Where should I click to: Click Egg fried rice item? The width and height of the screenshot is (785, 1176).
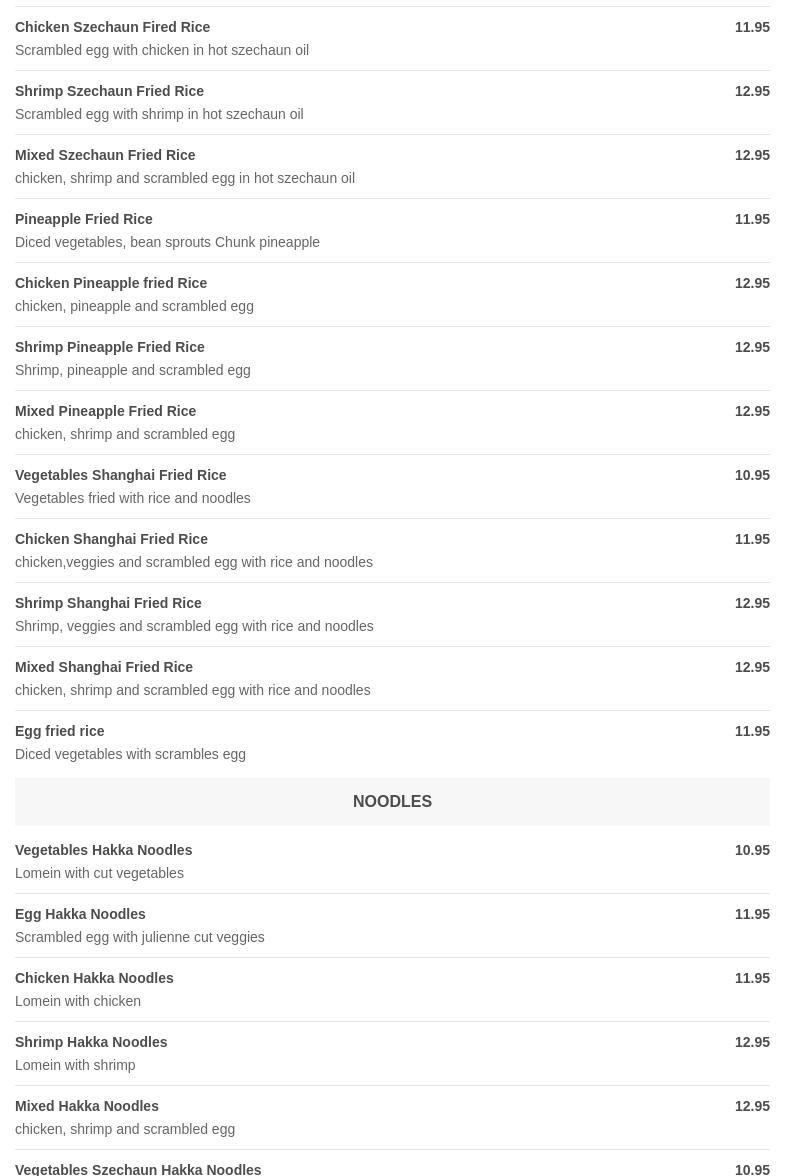60,731
